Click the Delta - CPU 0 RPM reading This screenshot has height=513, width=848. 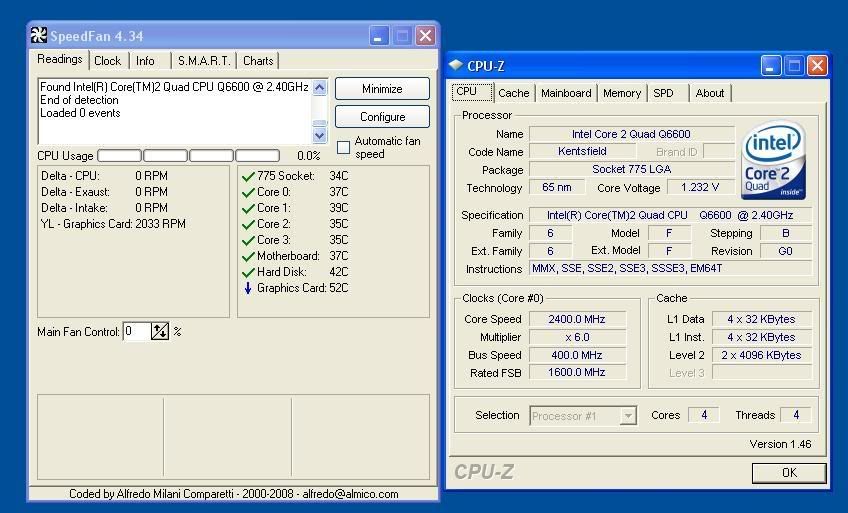tap(104, 176)
